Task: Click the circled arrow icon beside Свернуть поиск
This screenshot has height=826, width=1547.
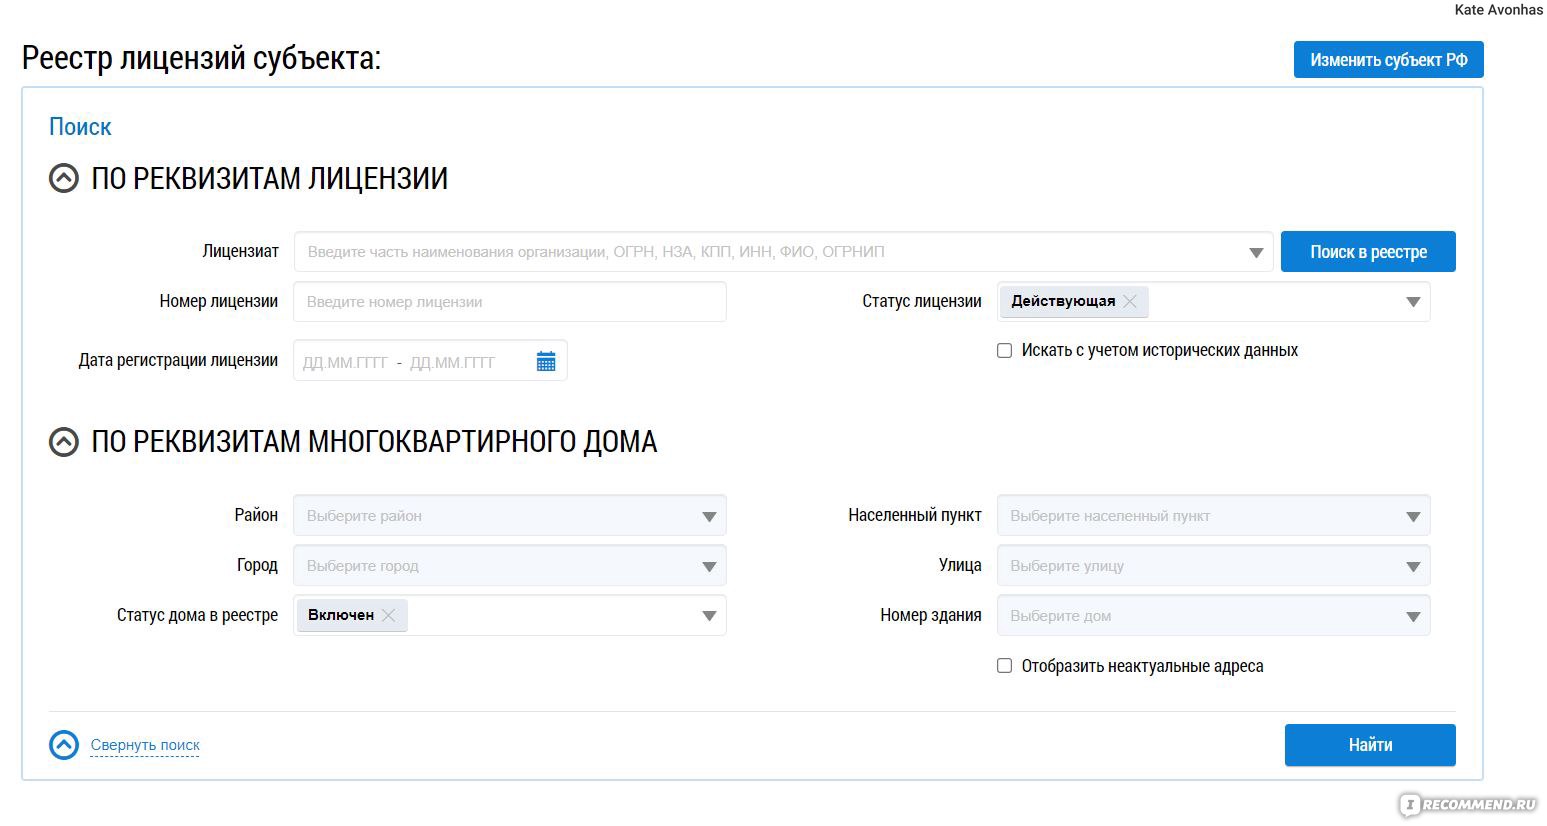Action: click(x=64, y=745)
